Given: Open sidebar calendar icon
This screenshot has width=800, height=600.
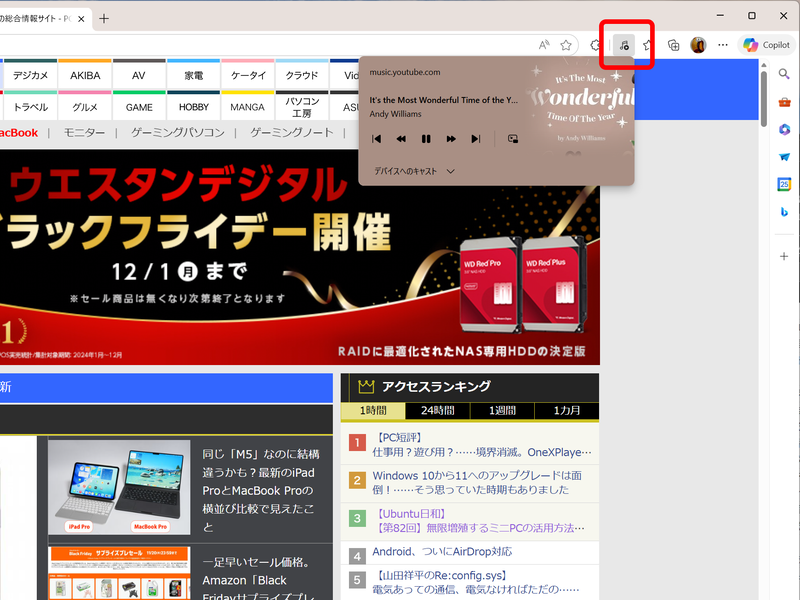Looking at the screenshot, I should tap(784, 184).
